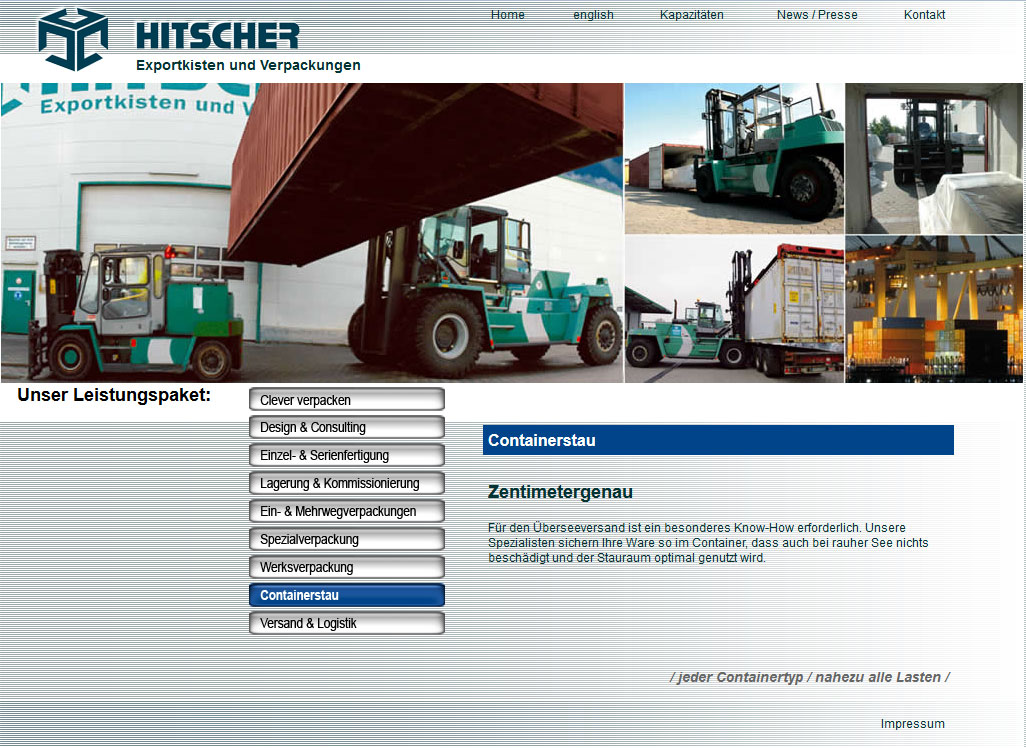Switch the site to english
The width and height of the screenshot is (1026, 748).
tap(593, 14)
